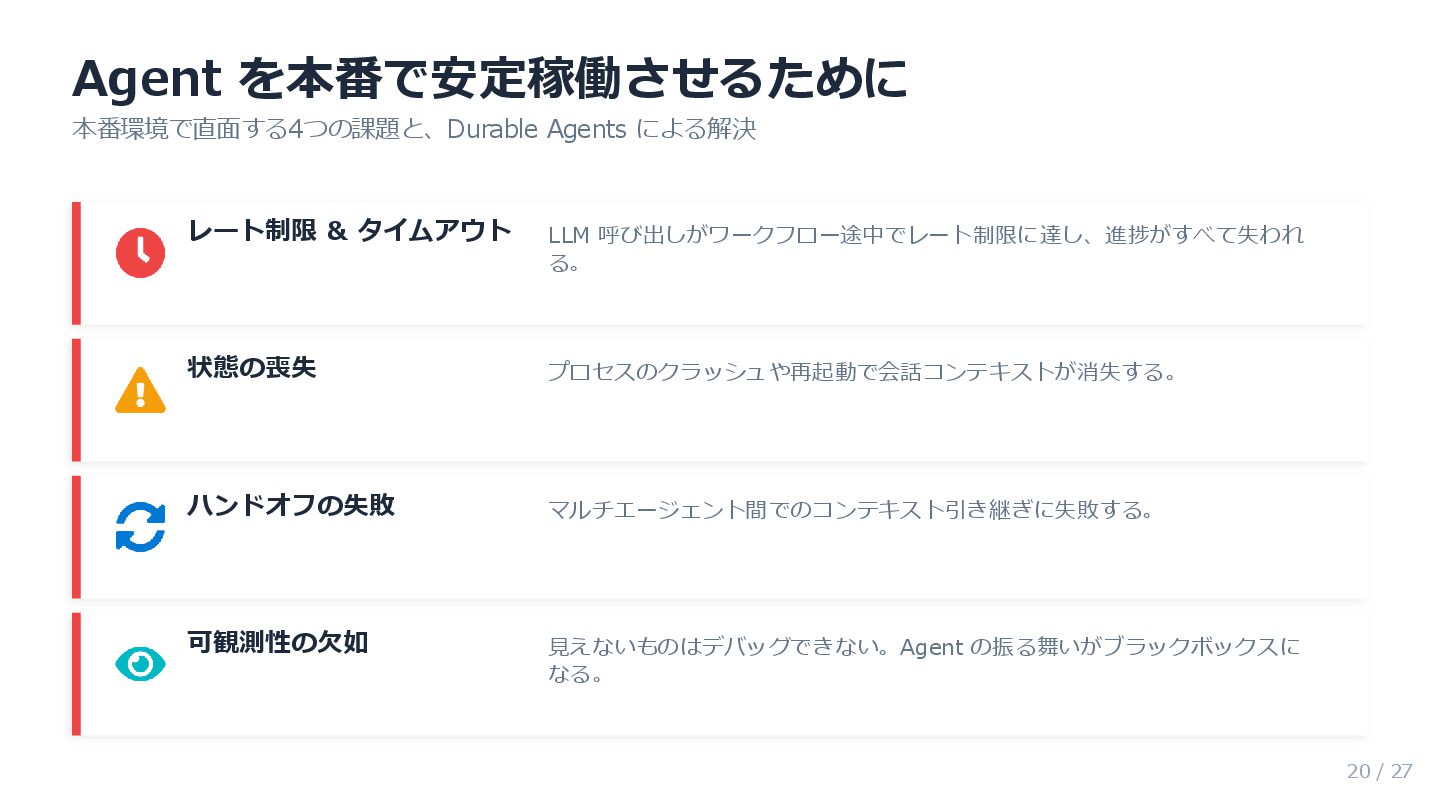
Task: Click the text about マルチエージェント間 context handoff
Action: click(x=851, y=510)
